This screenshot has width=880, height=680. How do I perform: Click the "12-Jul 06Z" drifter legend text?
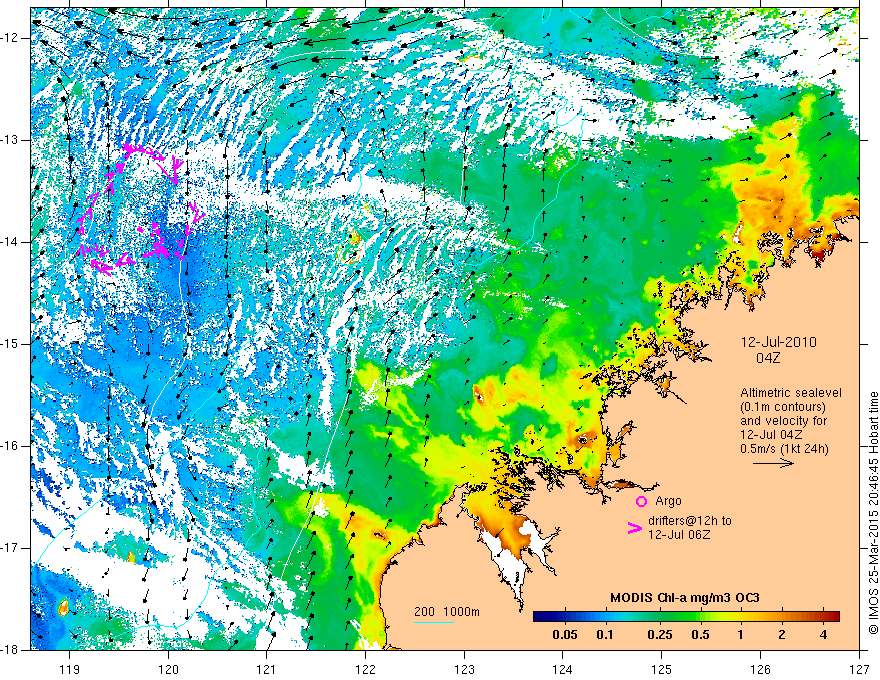pyautogui.click(x=679, y=535)
